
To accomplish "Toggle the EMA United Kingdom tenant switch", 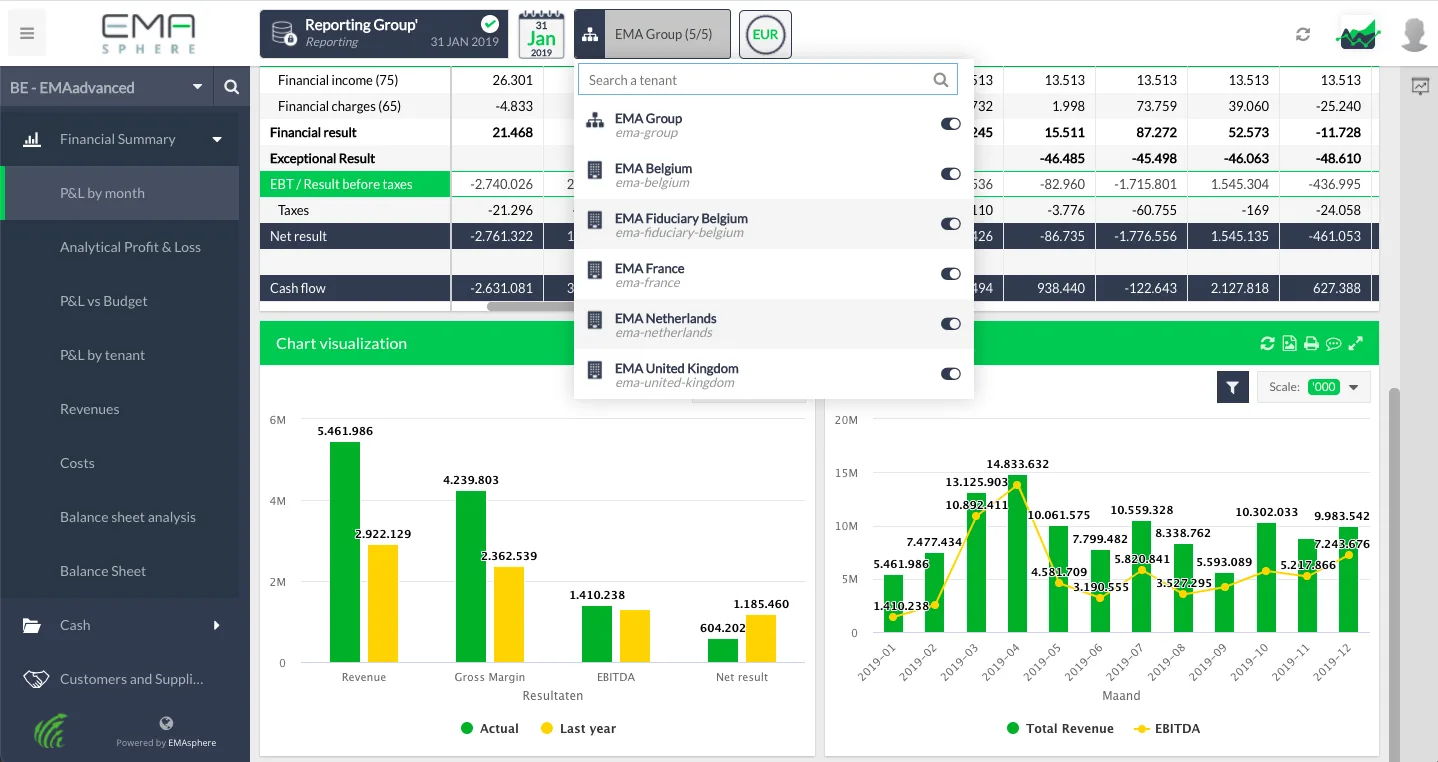I will [x=950, y=374].
